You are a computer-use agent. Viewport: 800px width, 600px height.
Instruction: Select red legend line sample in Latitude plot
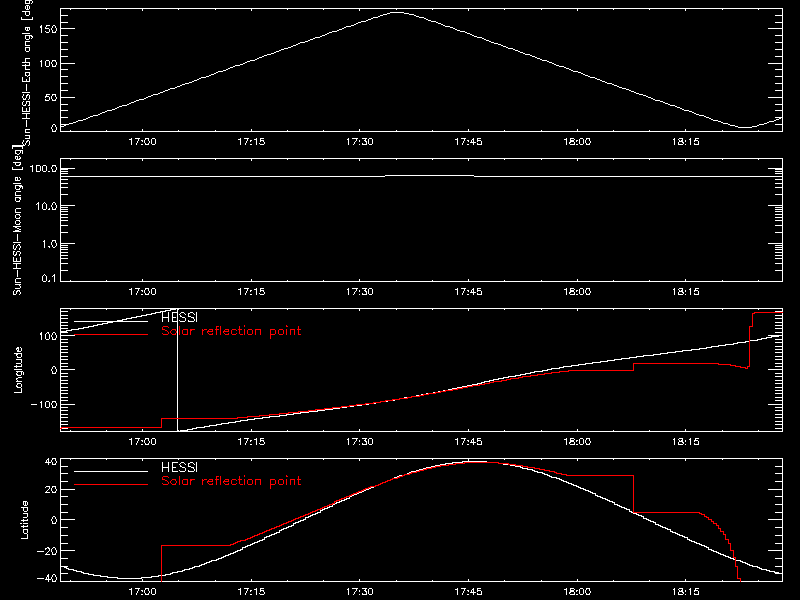click(x=111, y=485)
